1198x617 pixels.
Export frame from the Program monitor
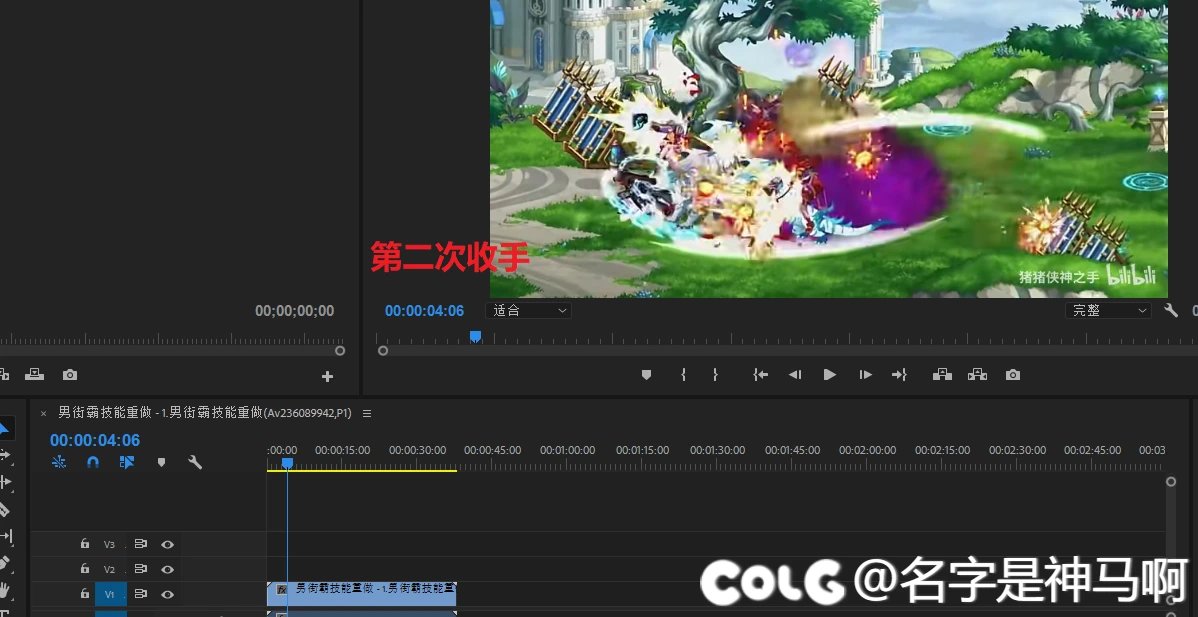(x=1012, y=374)
